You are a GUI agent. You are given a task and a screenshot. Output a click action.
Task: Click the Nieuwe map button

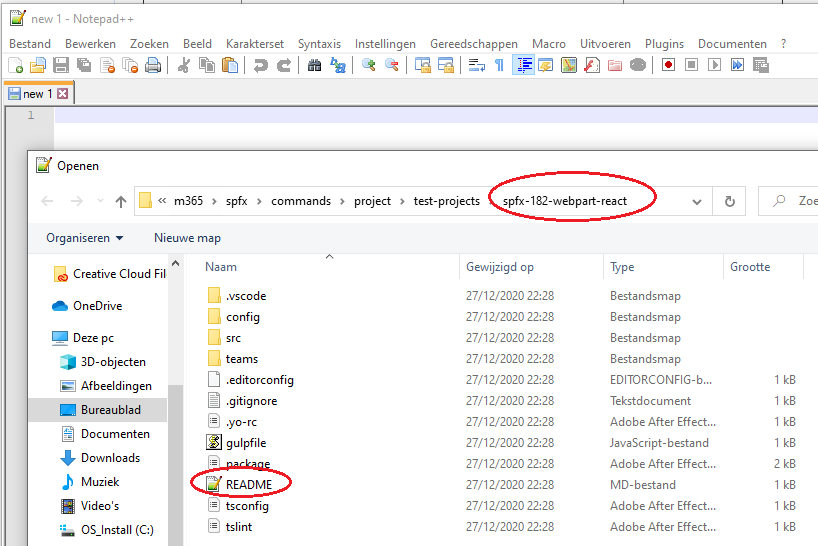click(187, 238)
